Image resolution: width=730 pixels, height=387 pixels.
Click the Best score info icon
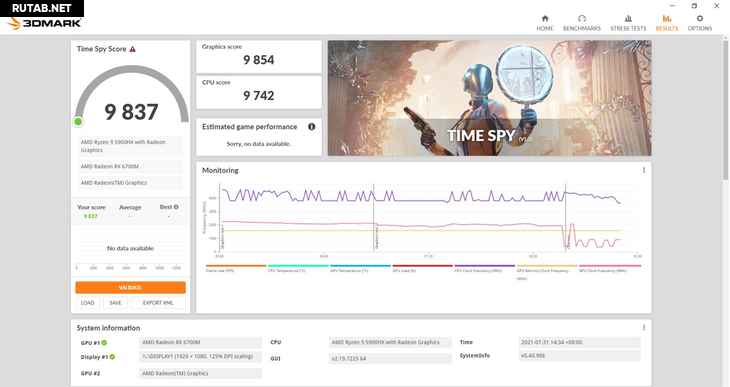176,207
